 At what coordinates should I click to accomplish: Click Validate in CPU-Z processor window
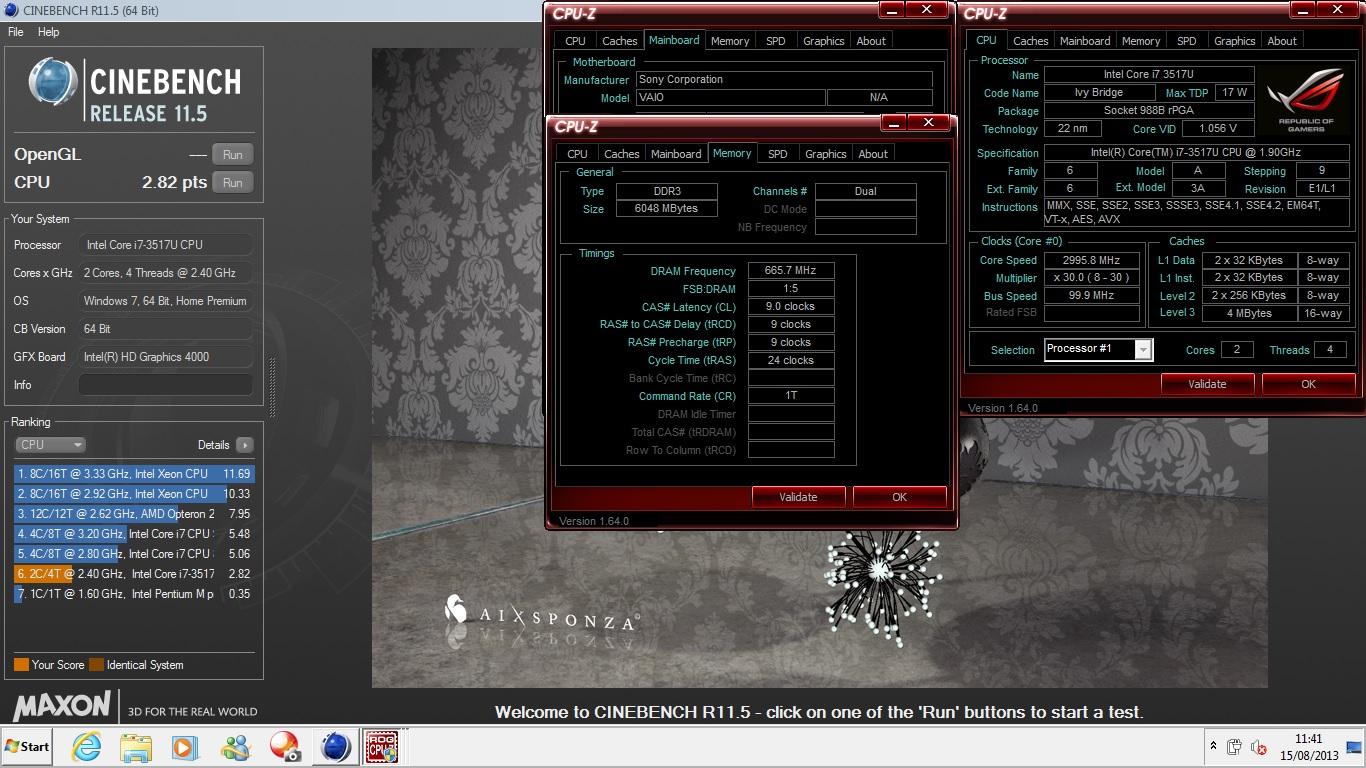pyautogui.click(x=1207, y=384)
